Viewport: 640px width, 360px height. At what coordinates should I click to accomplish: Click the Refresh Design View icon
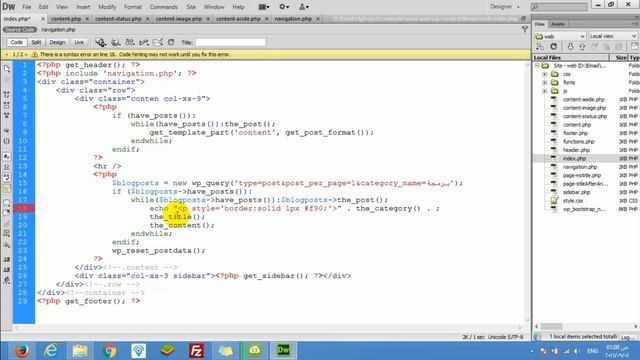[171, 42]
